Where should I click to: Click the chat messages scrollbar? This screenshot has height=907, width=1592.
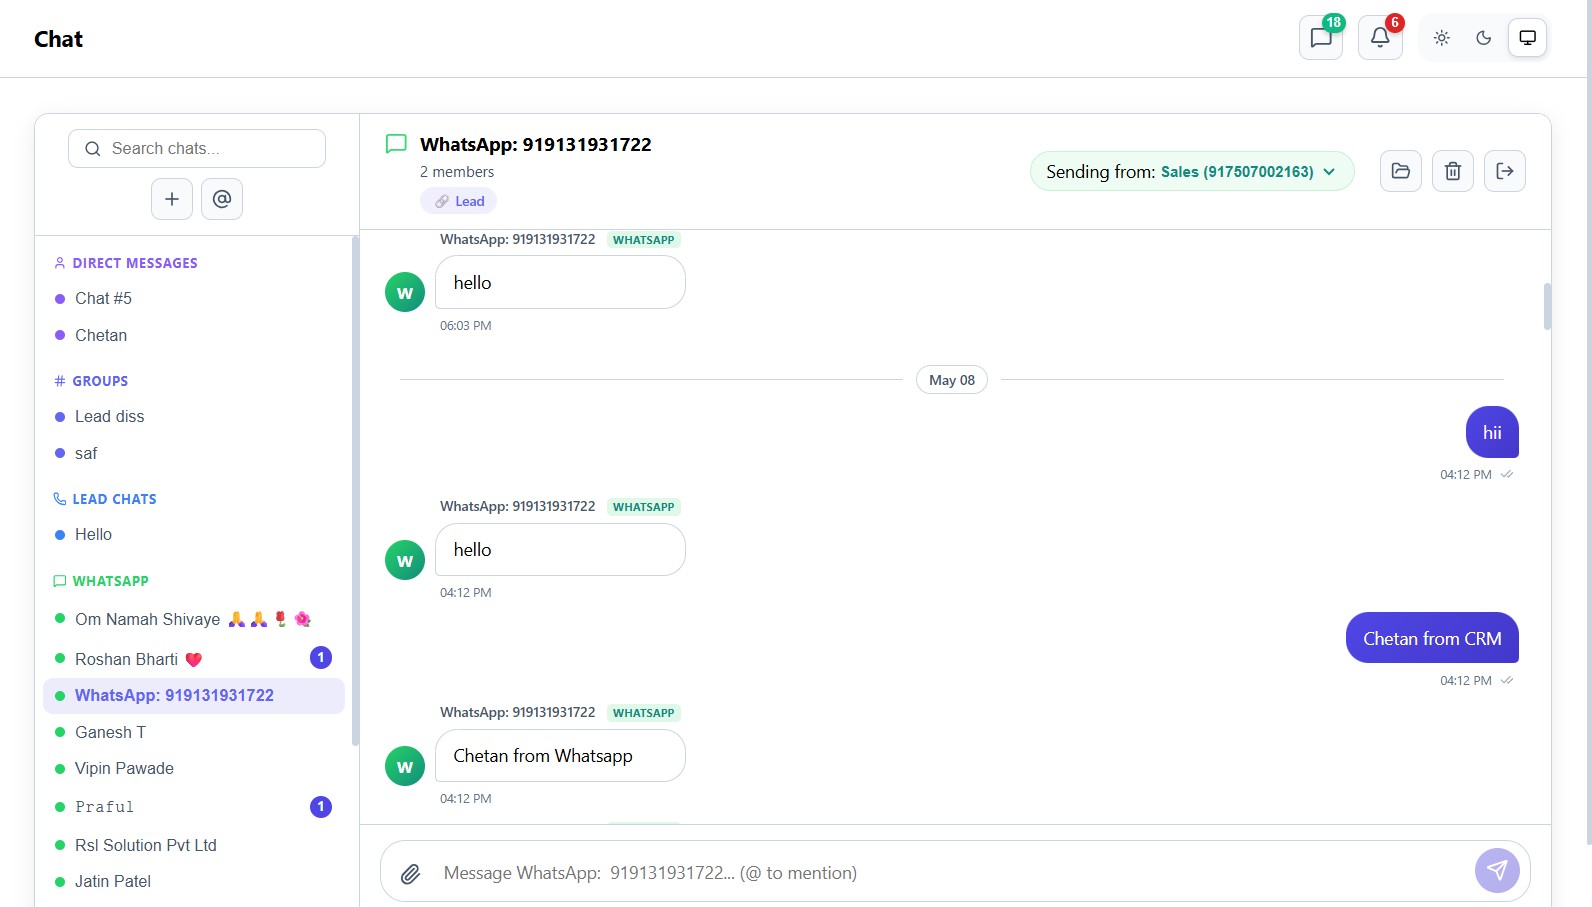coord(1547,306)
